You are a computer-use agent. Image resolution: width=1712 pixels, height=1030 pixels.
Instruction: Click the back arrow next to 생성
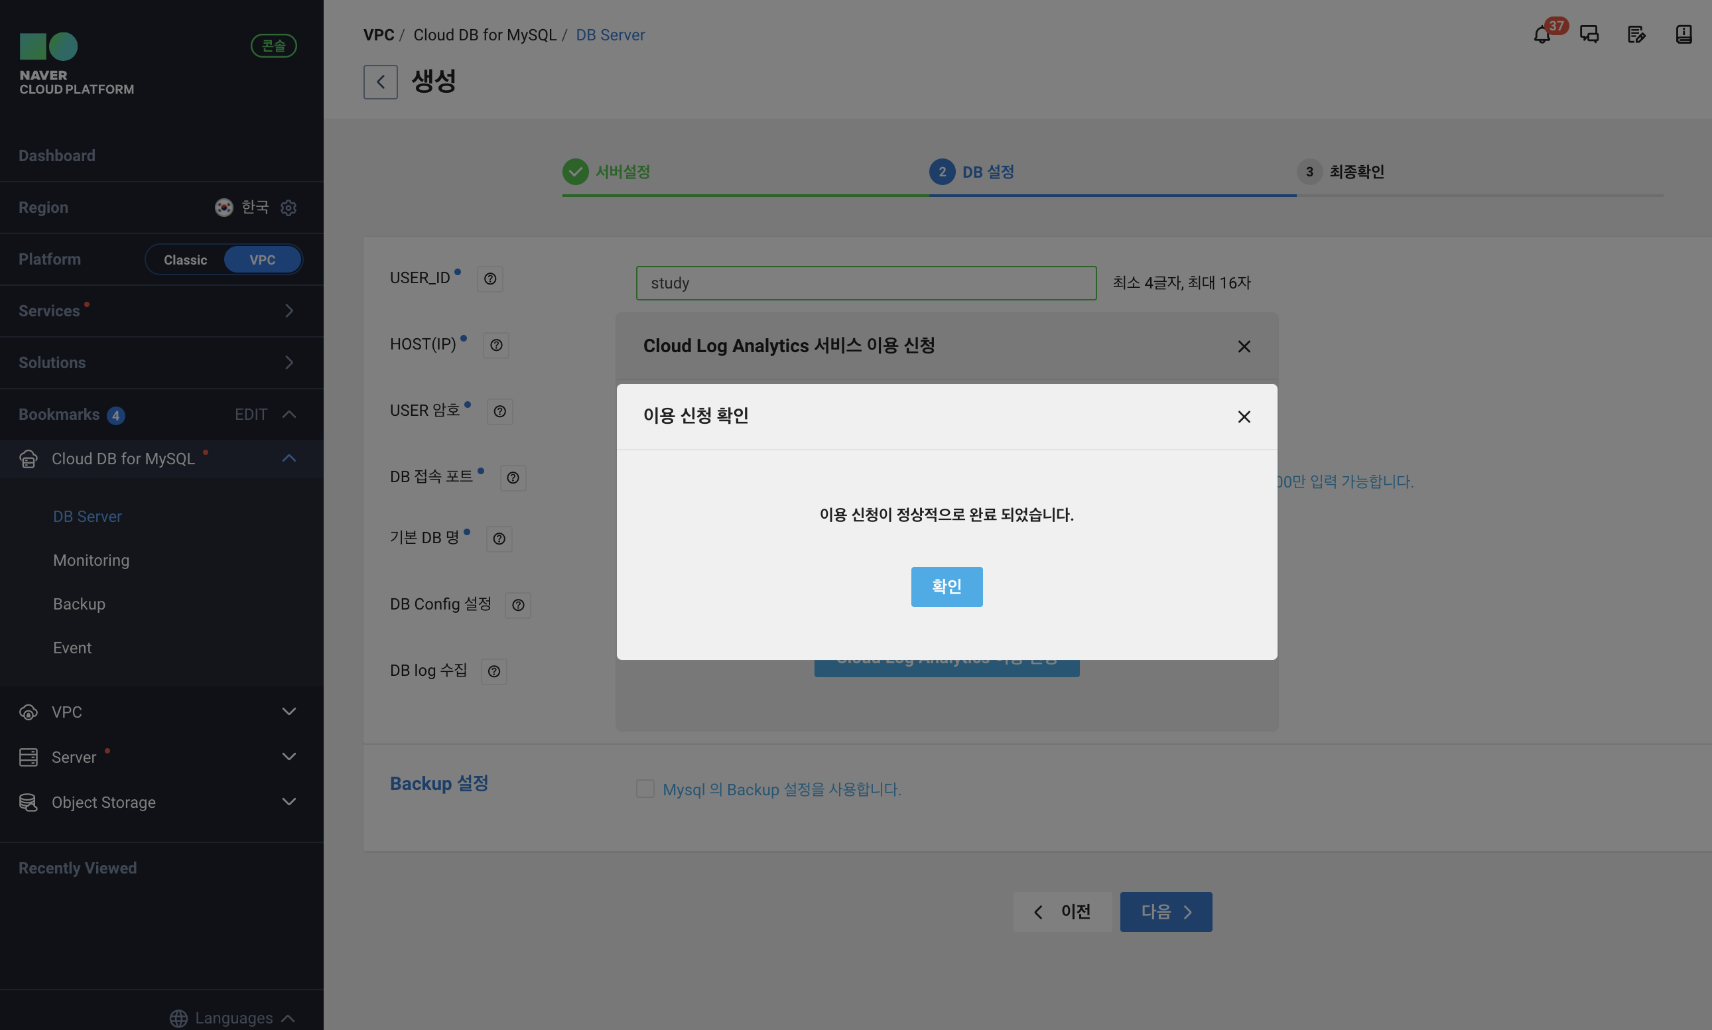pyautogui.click(x=380, y=82)
